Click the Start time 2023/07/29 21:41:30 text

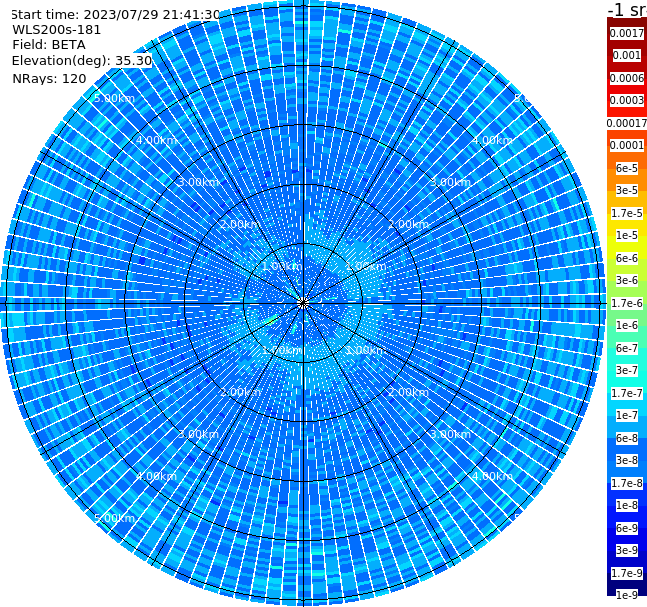115,15
